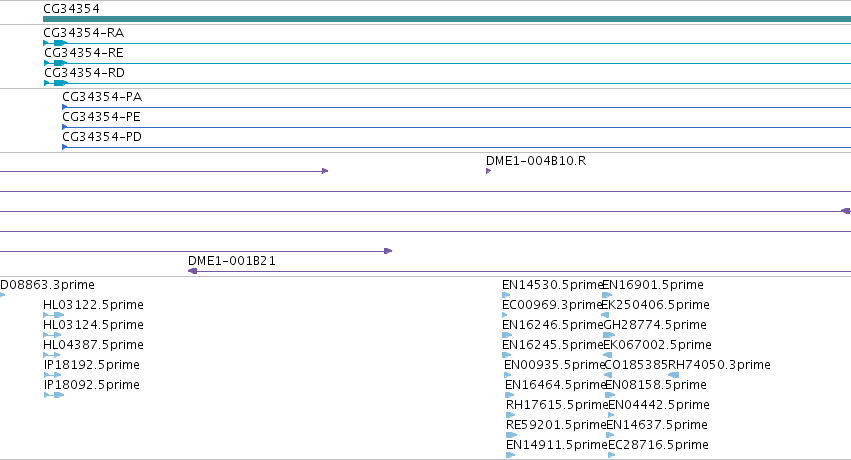Click the RE59201.5prime EST label
The image size is (851, 460).
click(556, 425)
